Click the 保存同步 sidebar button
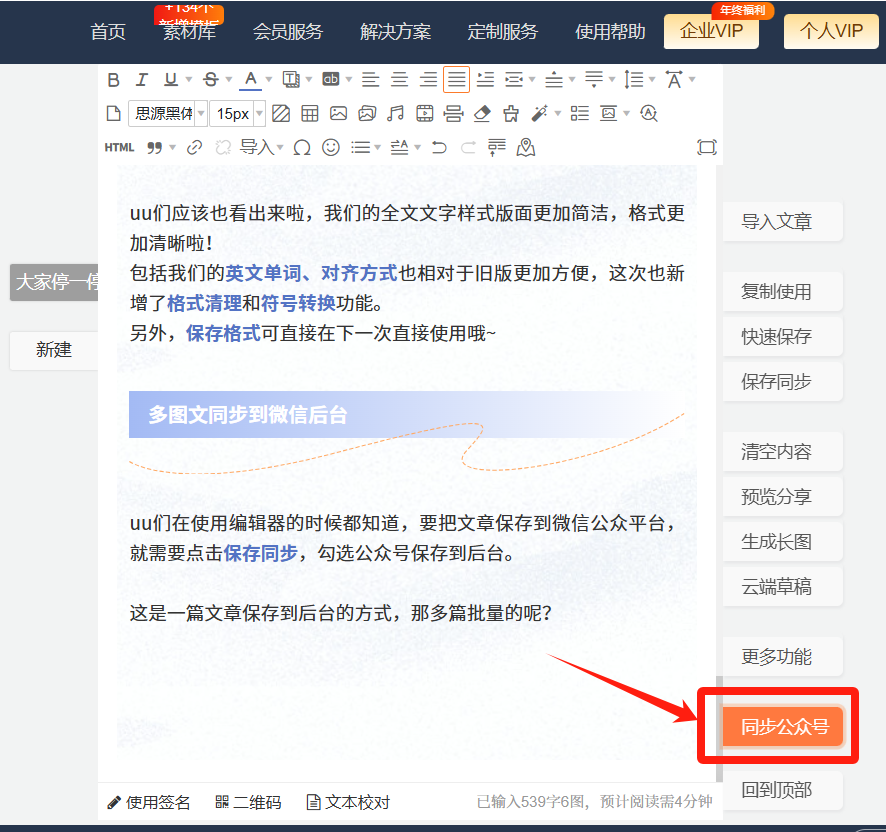The image size is (886, 832). [783, 382]
